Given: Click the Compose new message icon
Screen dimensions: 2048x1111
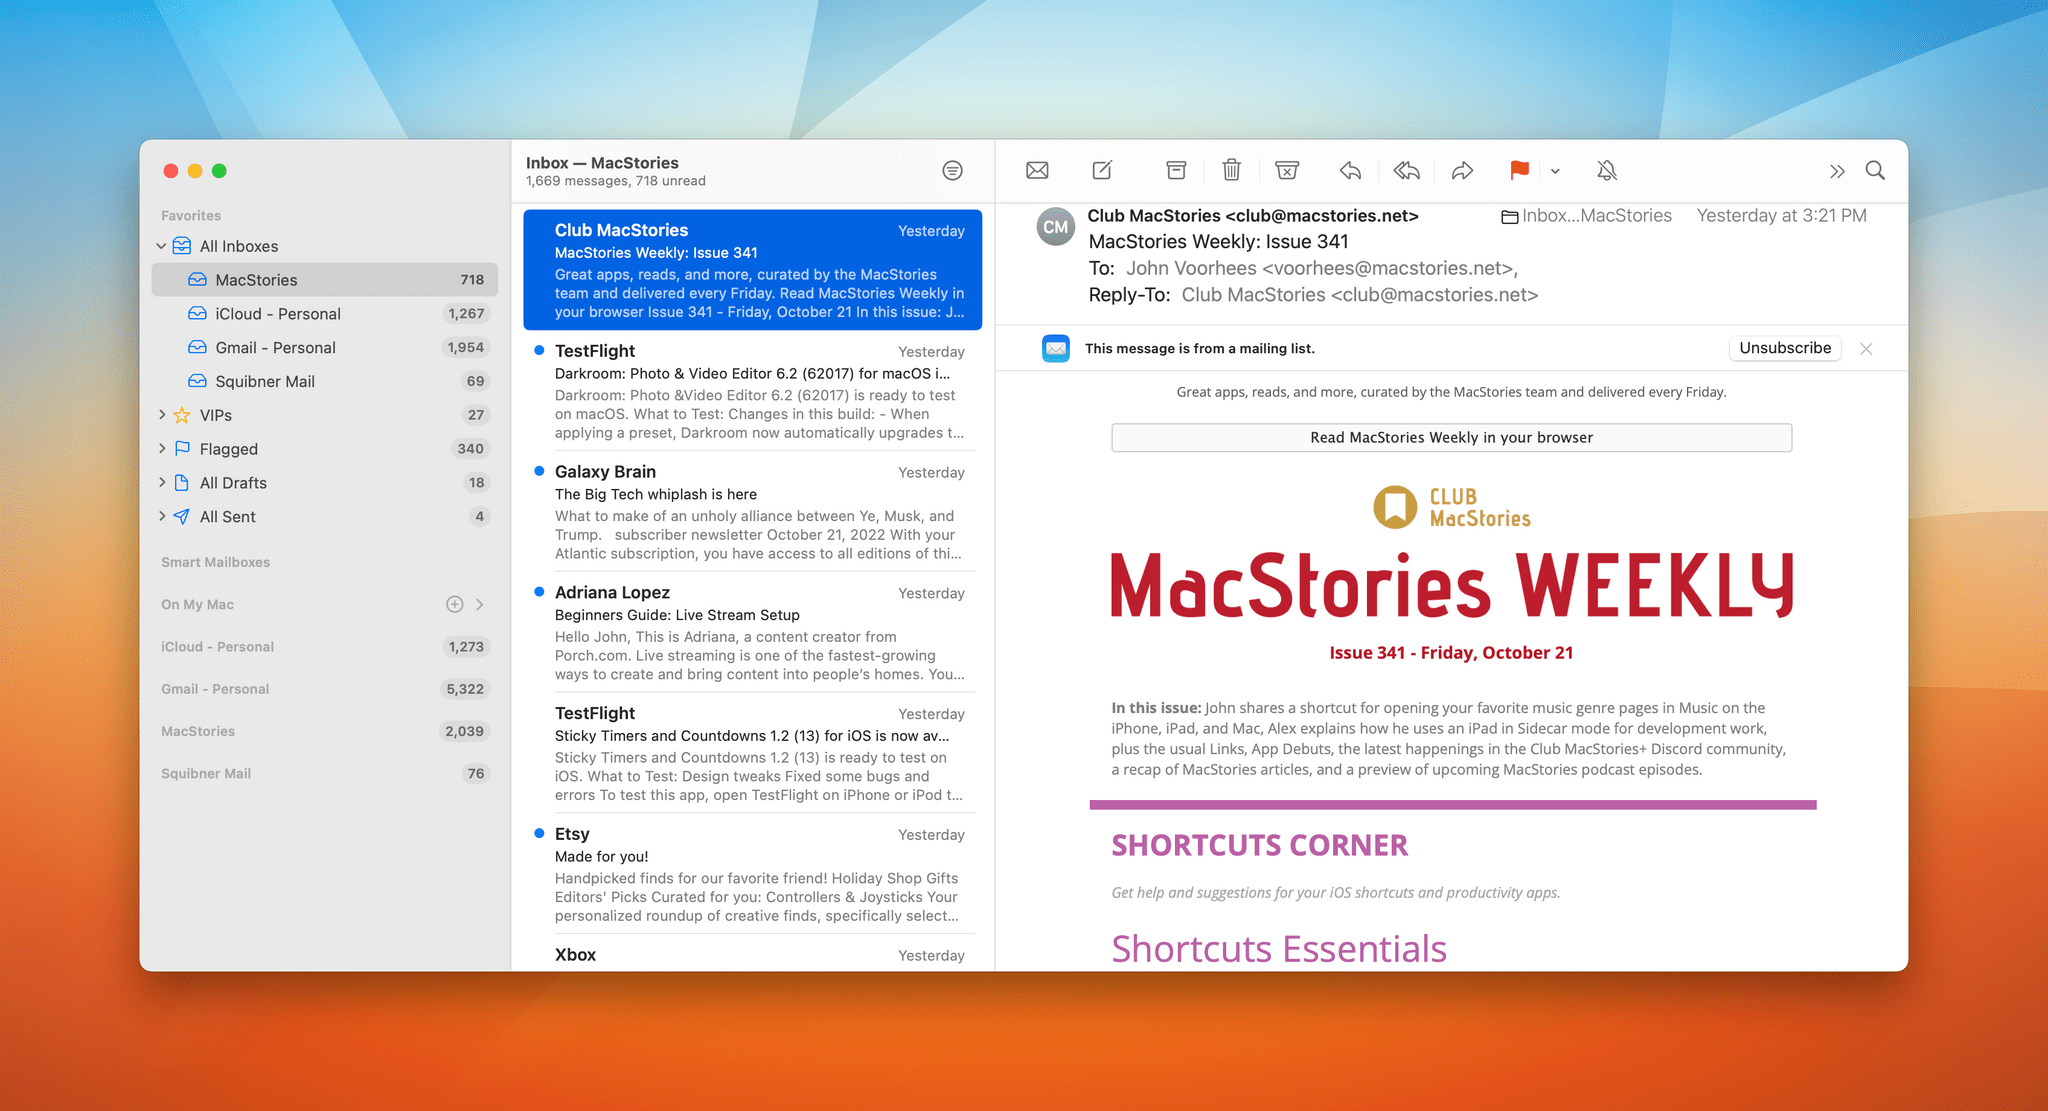Looking at the screenshot, I should (x=1101, y=170).
